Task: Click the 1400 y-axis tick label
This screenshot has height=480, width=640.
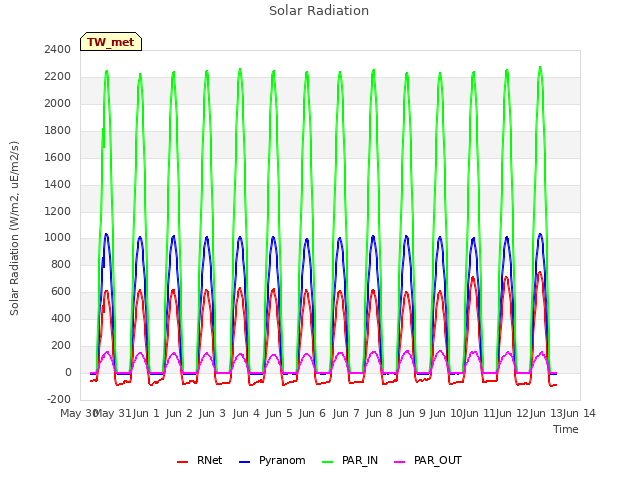Action: click(x=58, y=184)
